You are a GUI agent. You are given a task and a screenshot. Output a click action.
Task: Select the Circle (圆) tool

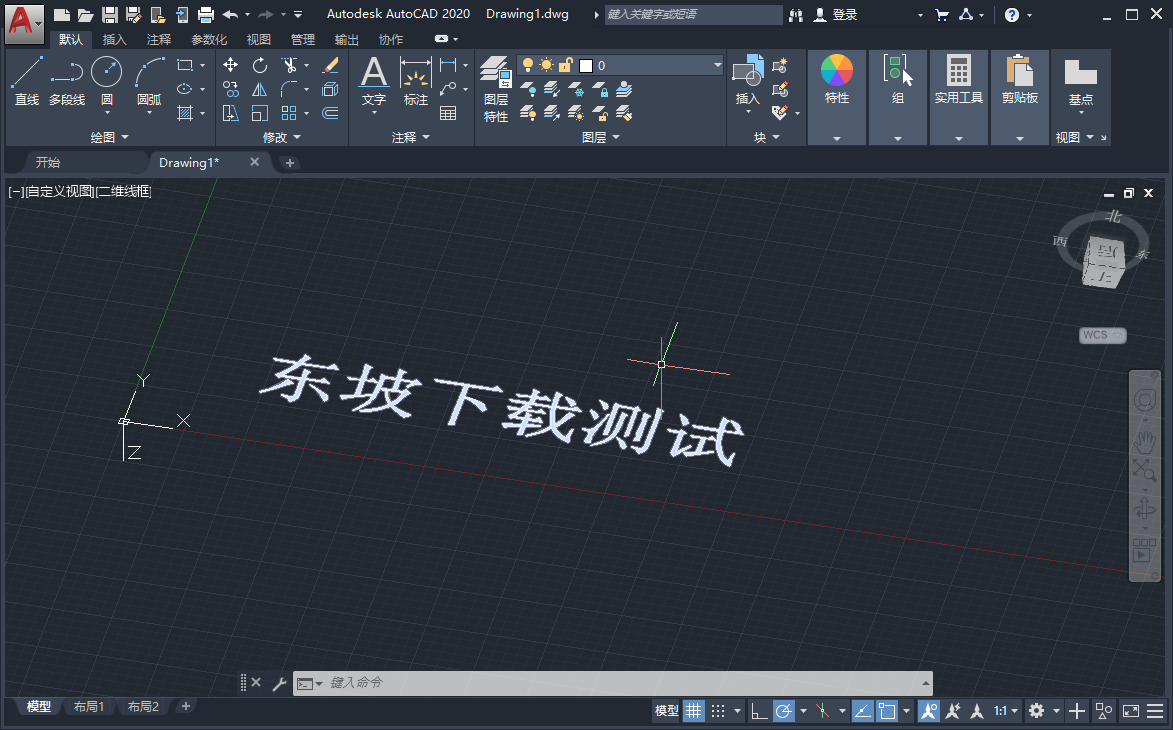coord(106,74)
